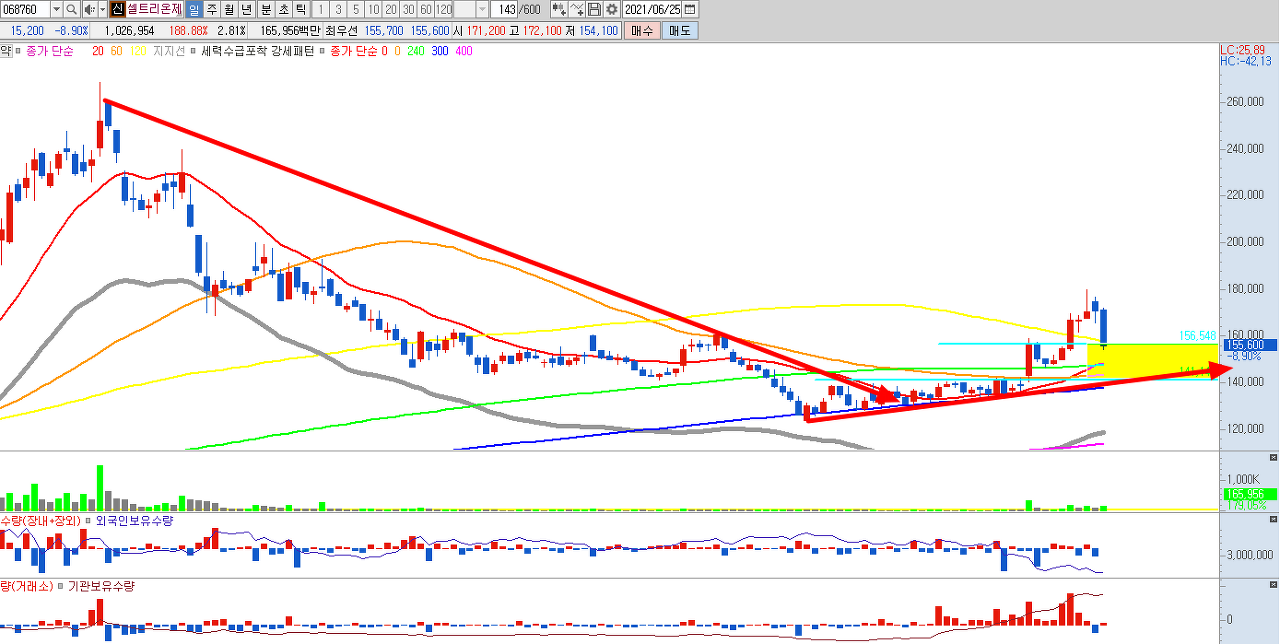Switch to the 분 minute period tab

(266, 9)
